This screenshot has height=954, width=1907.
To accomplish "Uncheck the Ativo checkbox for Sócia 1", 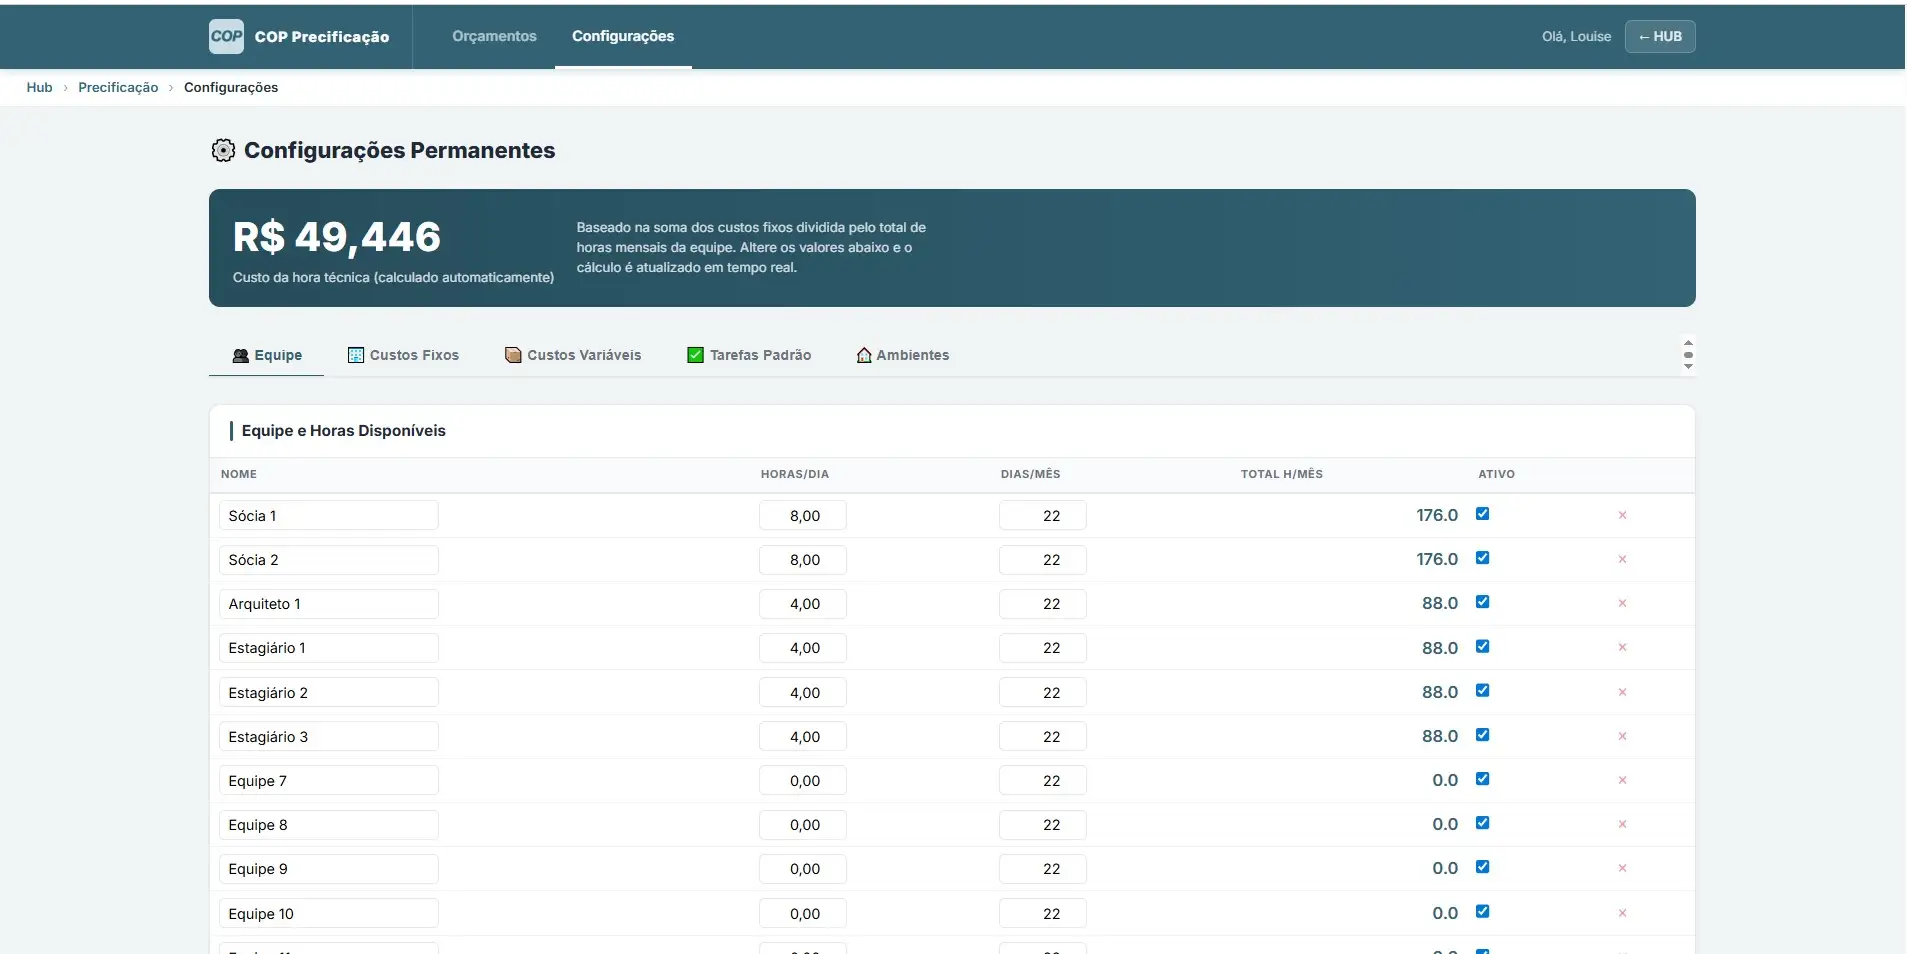I will (x=1482, y=514).
